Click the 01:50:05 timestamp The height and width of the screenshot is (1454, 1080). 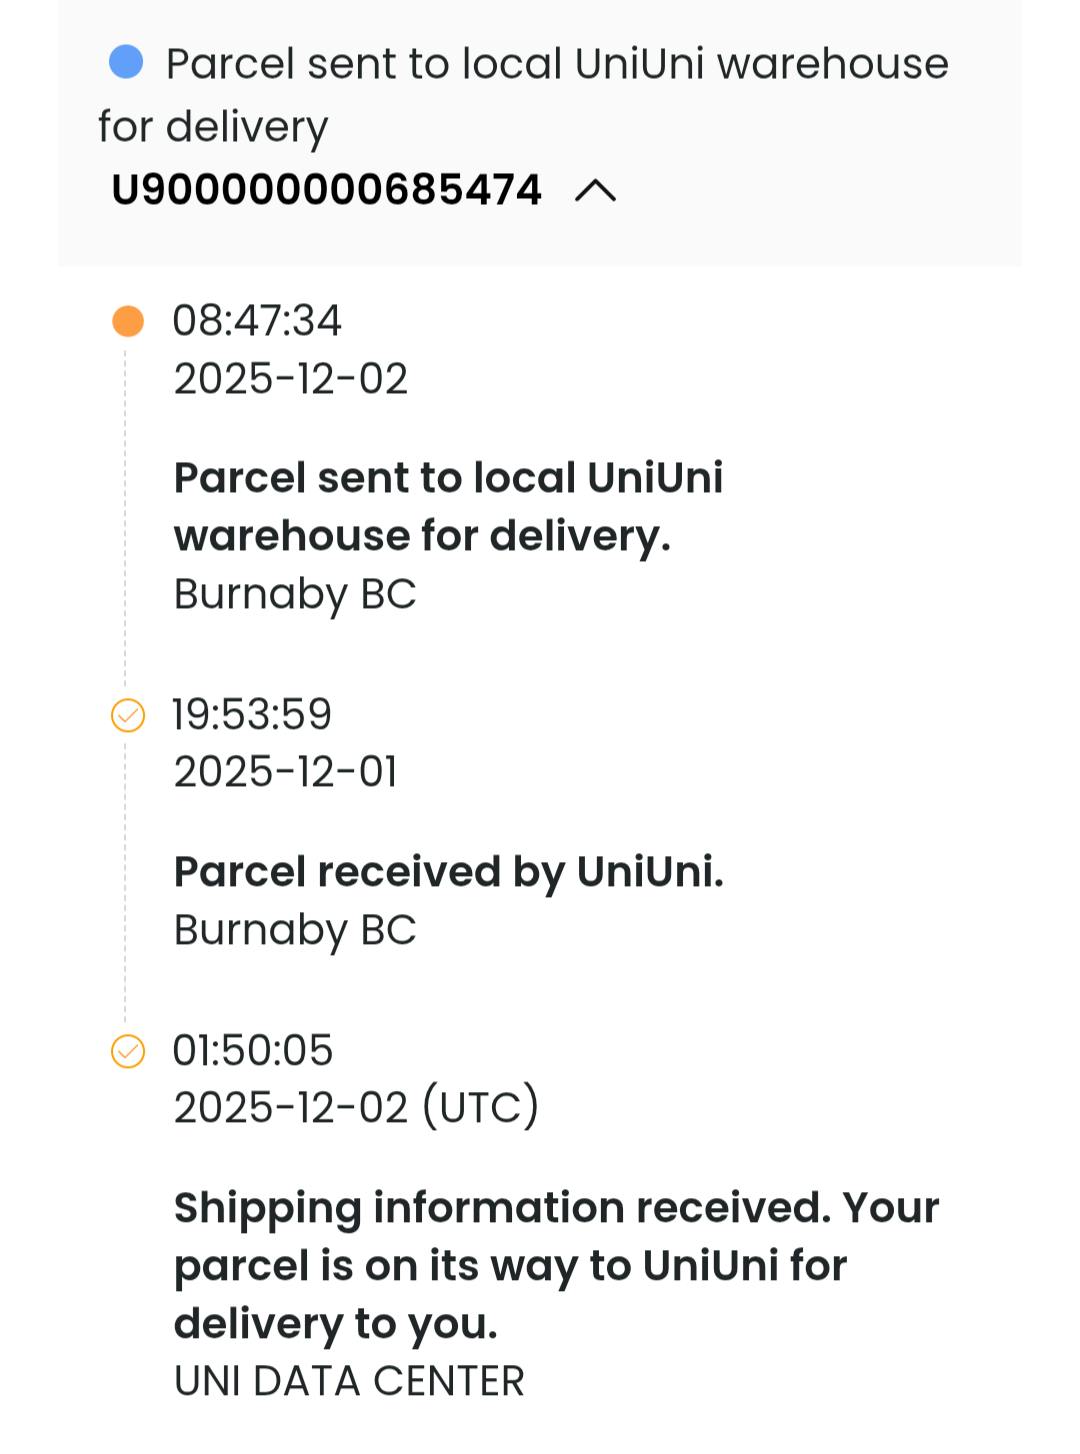(x=253, y=1051)
